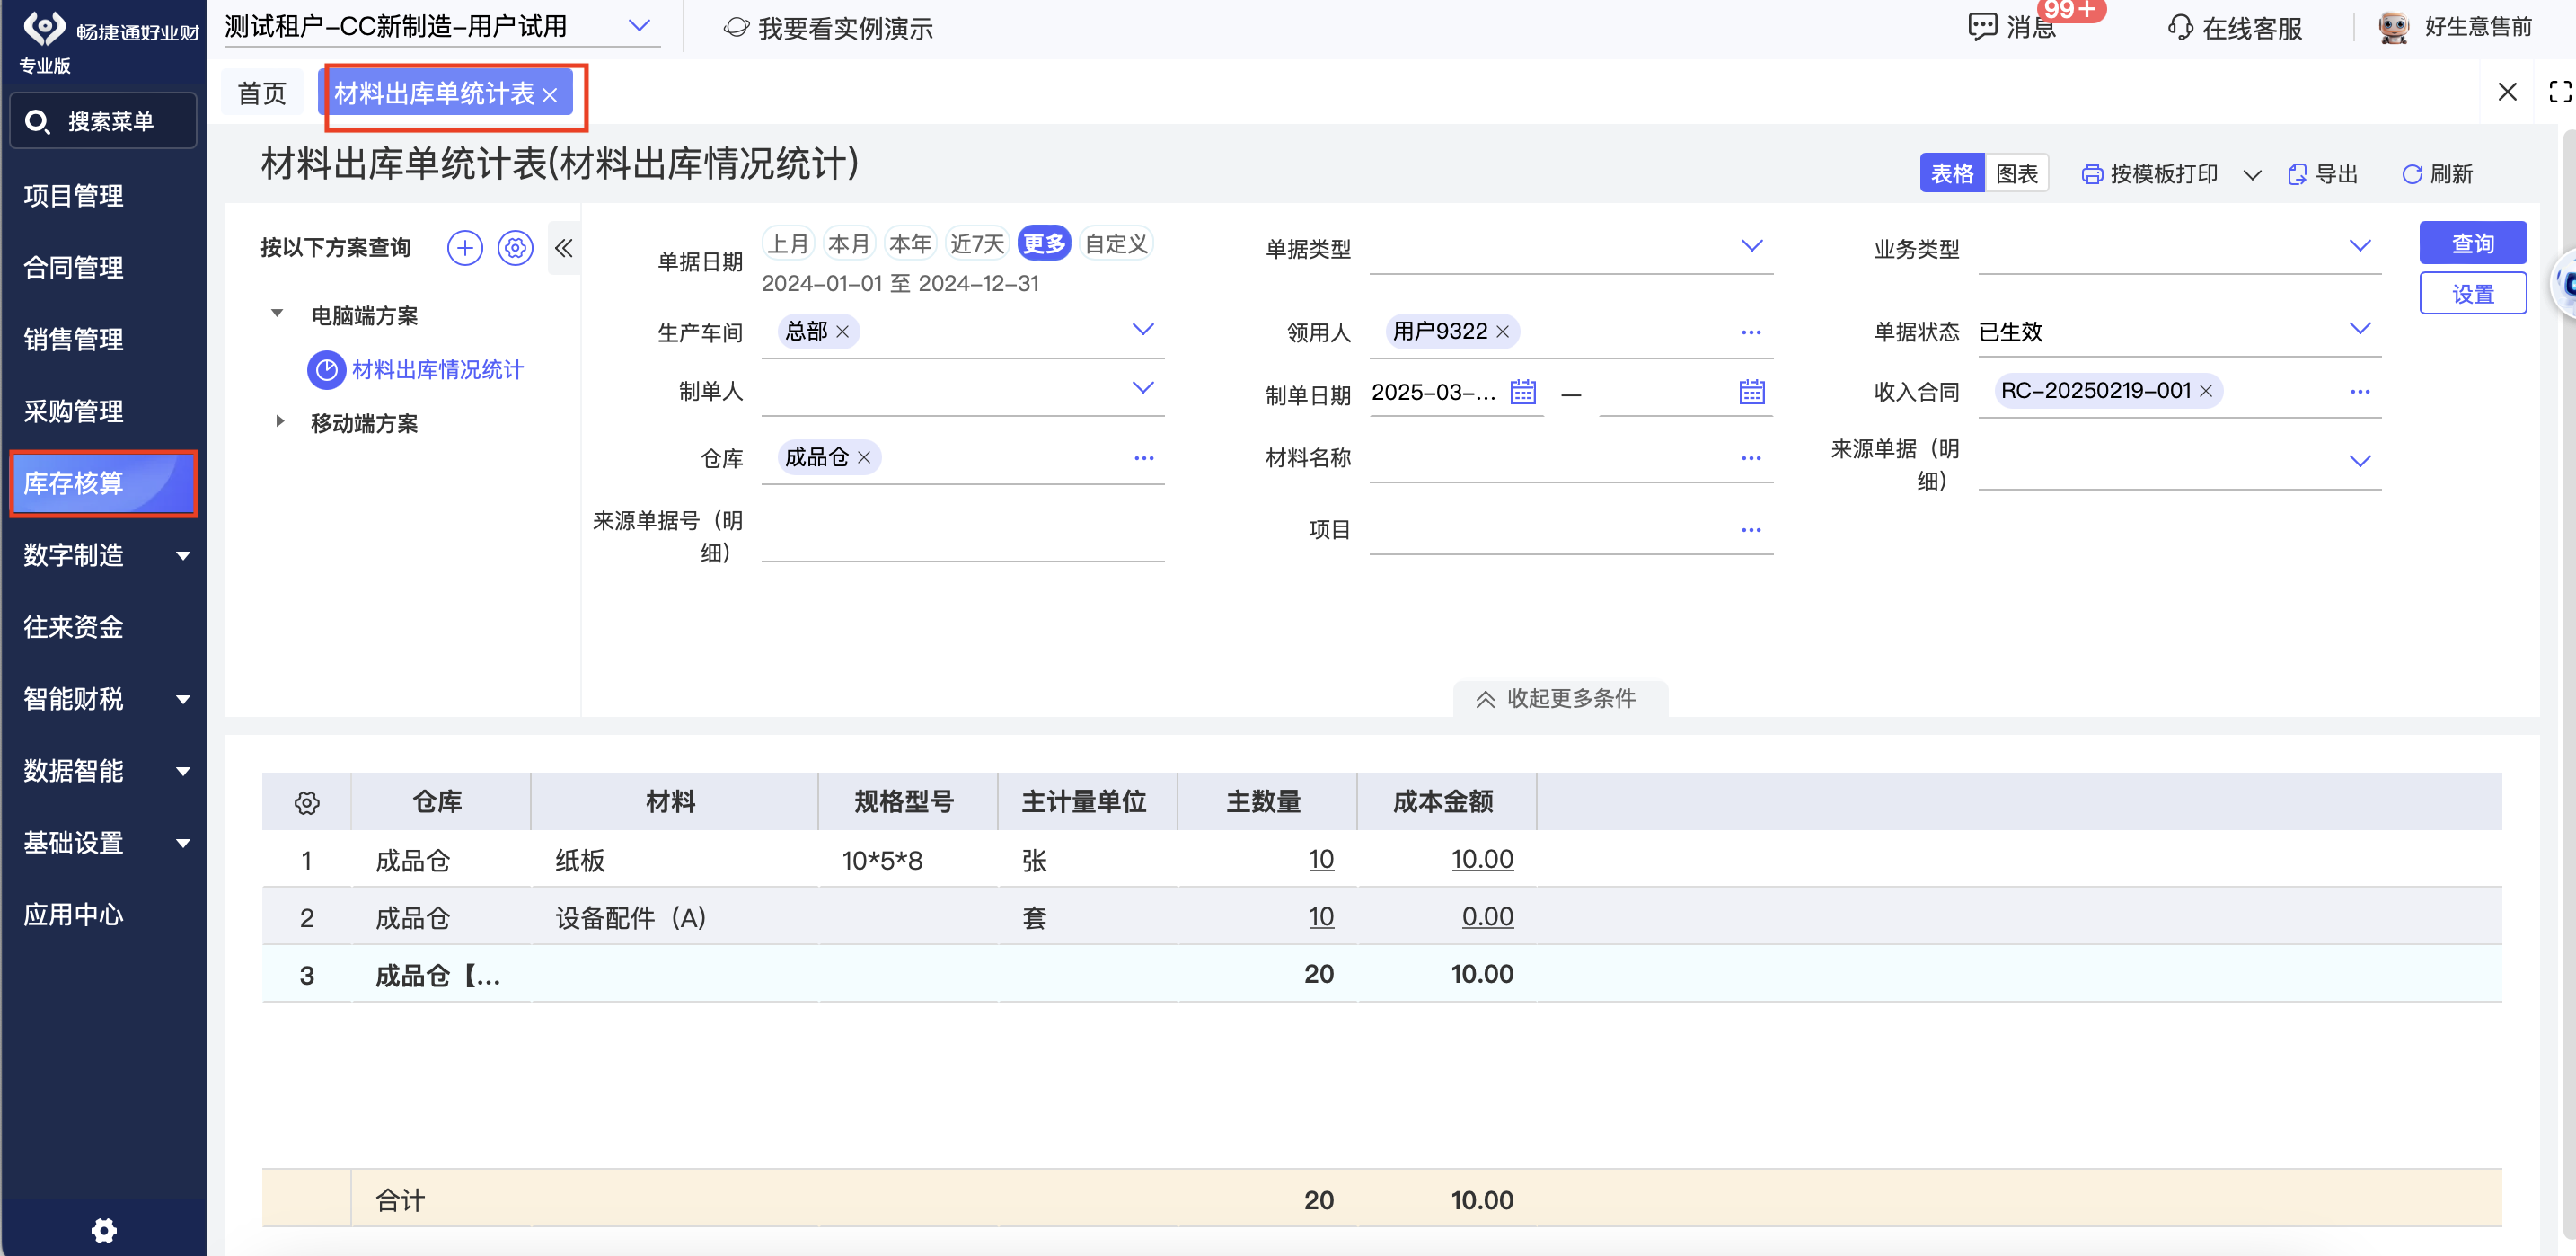Remove RC-20250219-001 contract tag
Image resolution: width=2576 pixels, height=1256 pixels.
pyautogui.click(x=2205, y=391)
